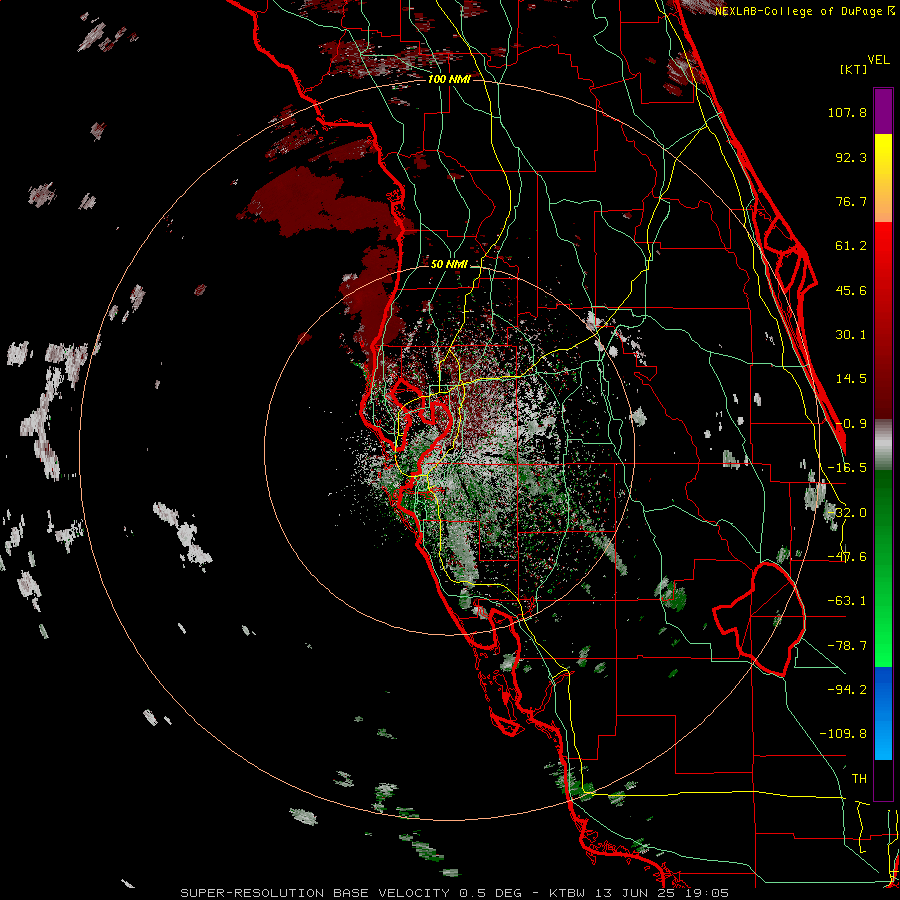Click the VEL legend title

878,60
